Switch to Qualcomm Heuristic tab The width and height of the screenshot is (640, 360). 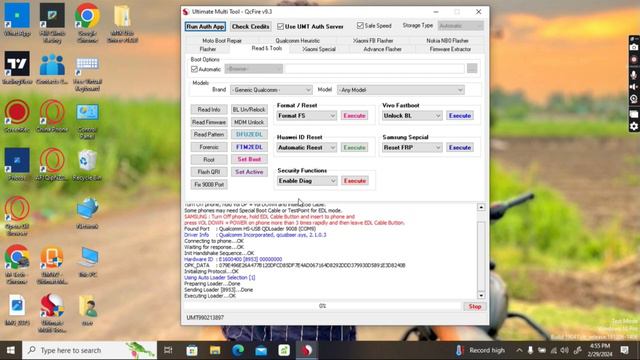coord(297,40)
